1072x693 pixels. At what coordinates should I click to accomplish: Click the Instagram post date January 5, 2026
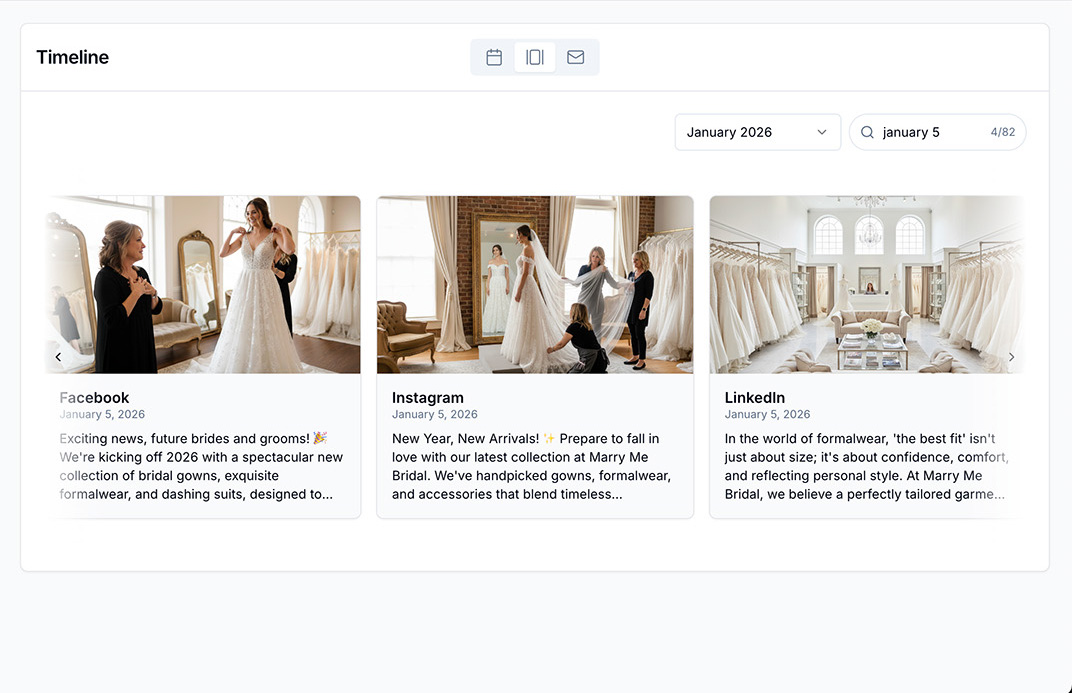click(x=435, y=414)
